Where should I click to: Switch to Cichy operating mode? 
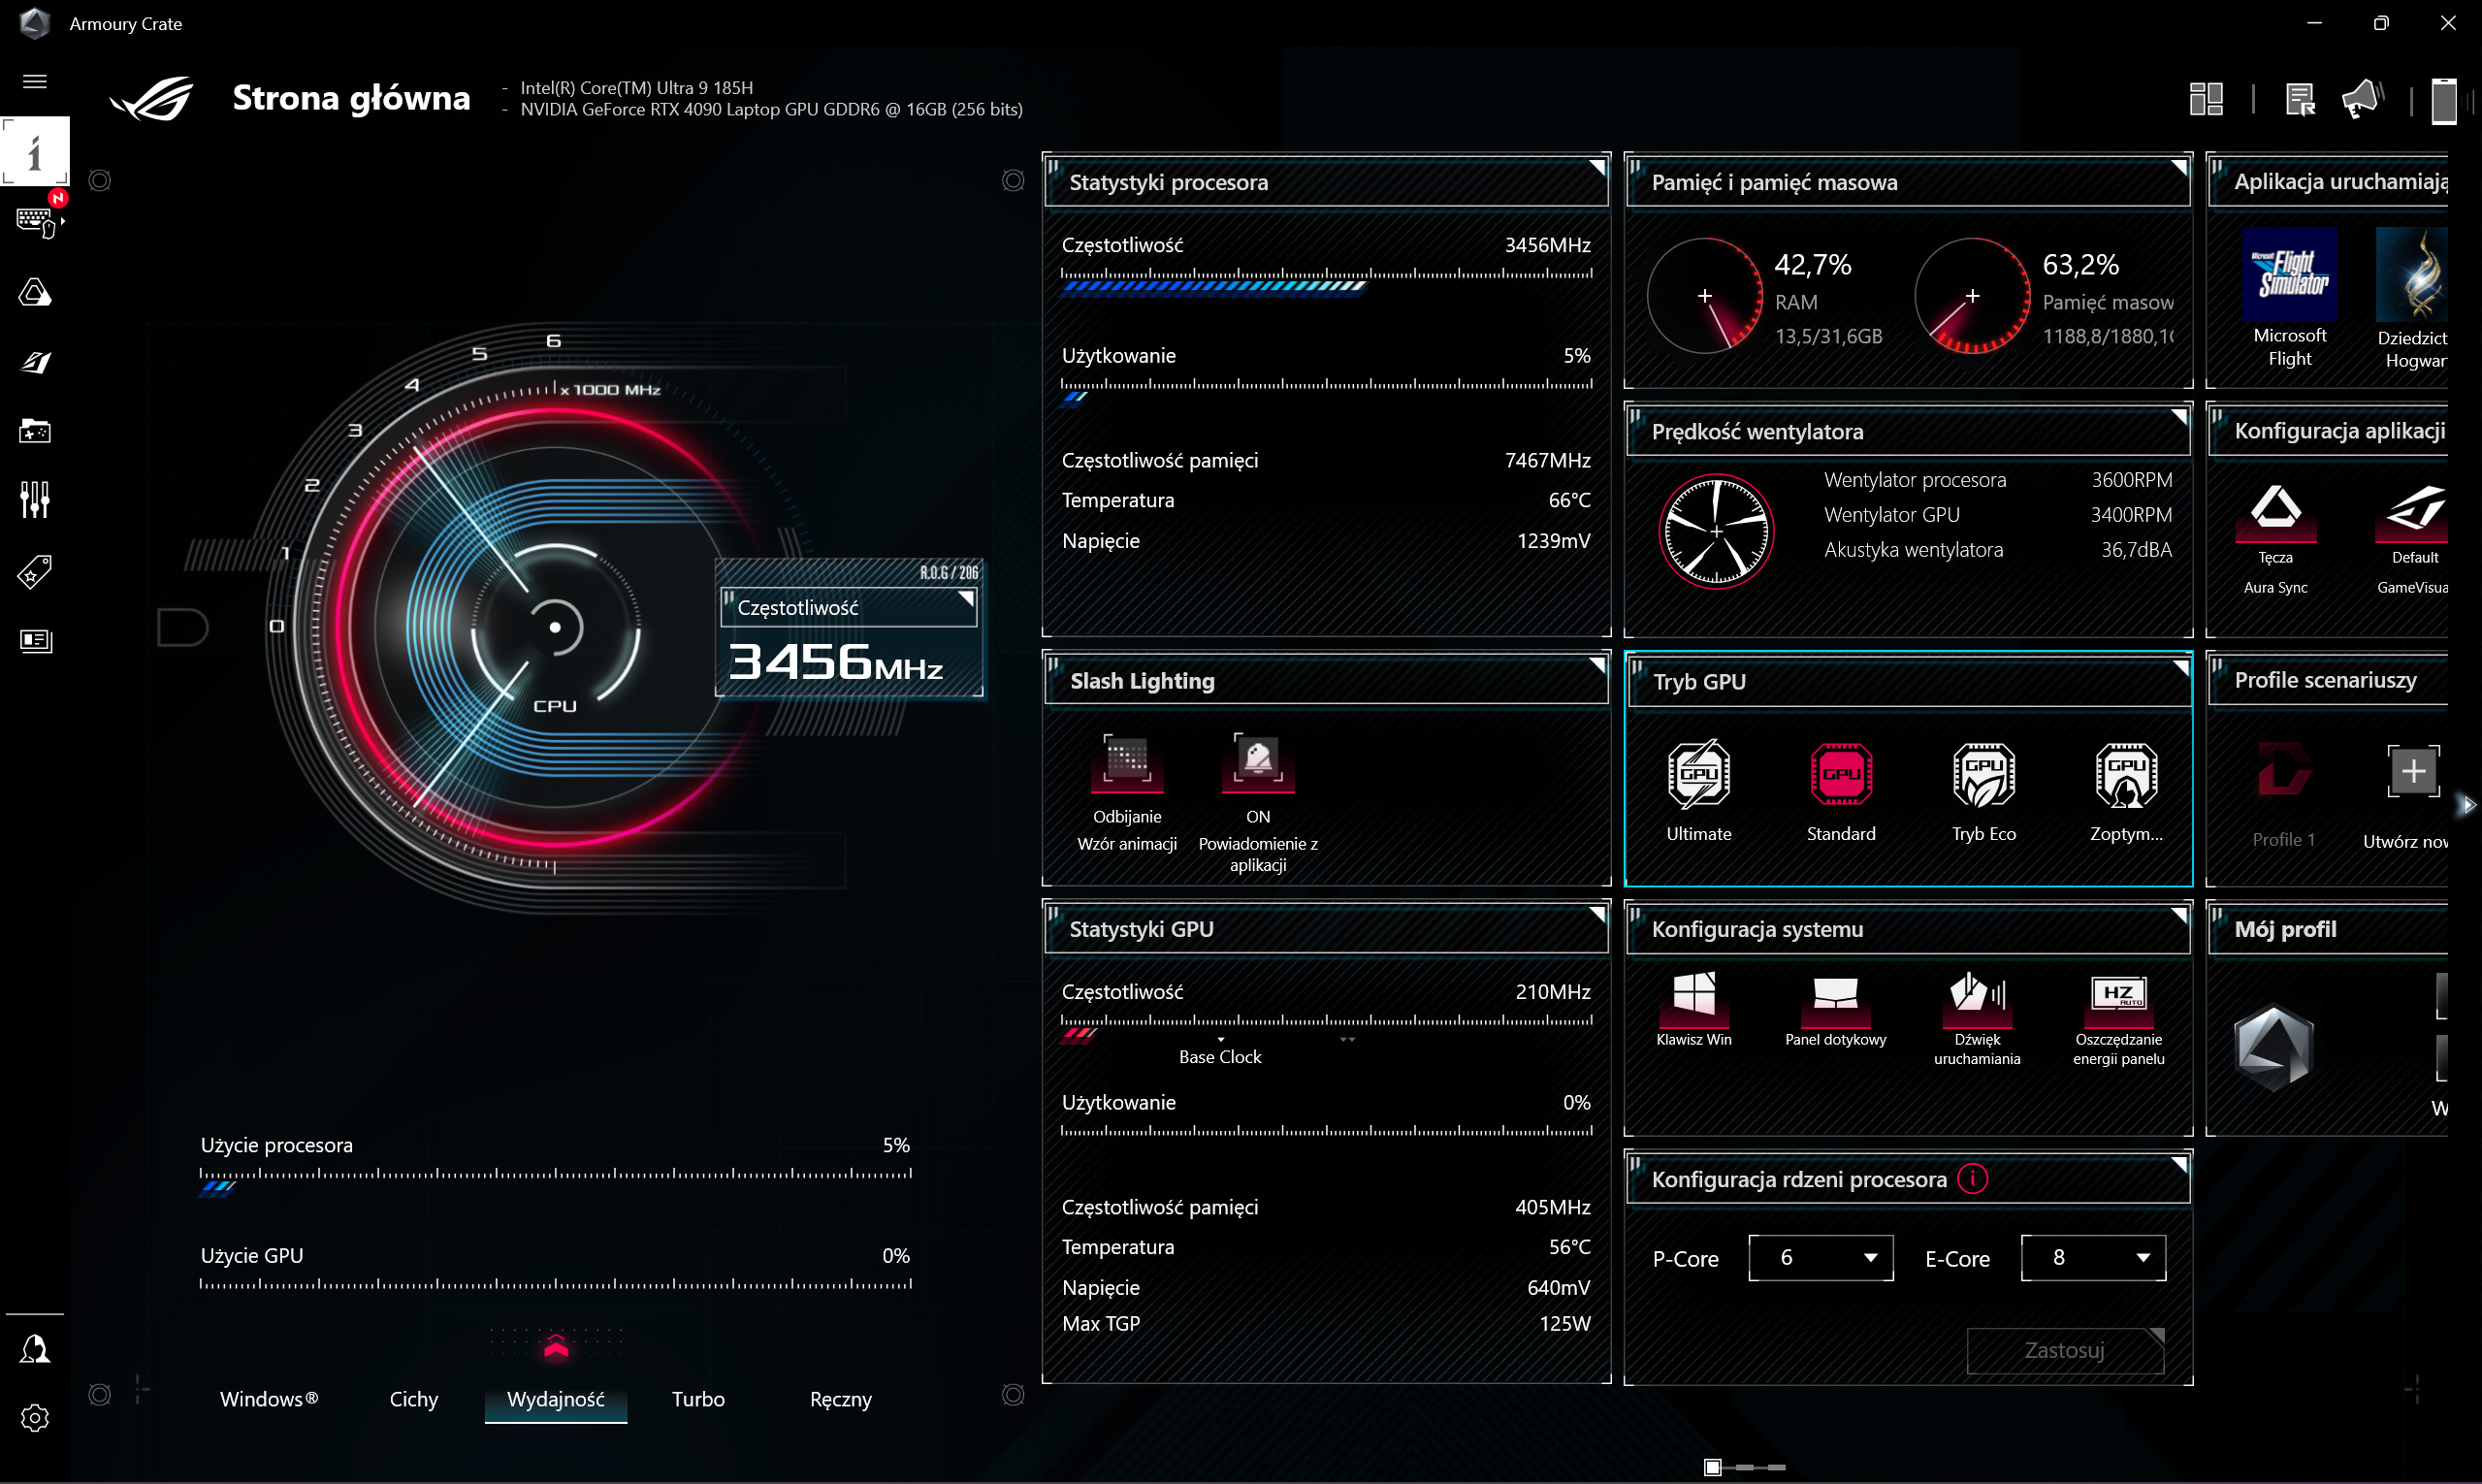pyautogui.click(x=413, y=1399)
